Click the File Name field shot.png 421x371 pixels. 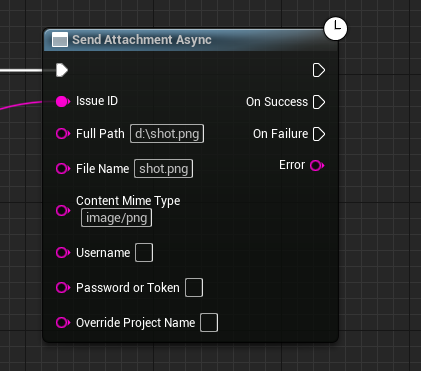point(163,168)
